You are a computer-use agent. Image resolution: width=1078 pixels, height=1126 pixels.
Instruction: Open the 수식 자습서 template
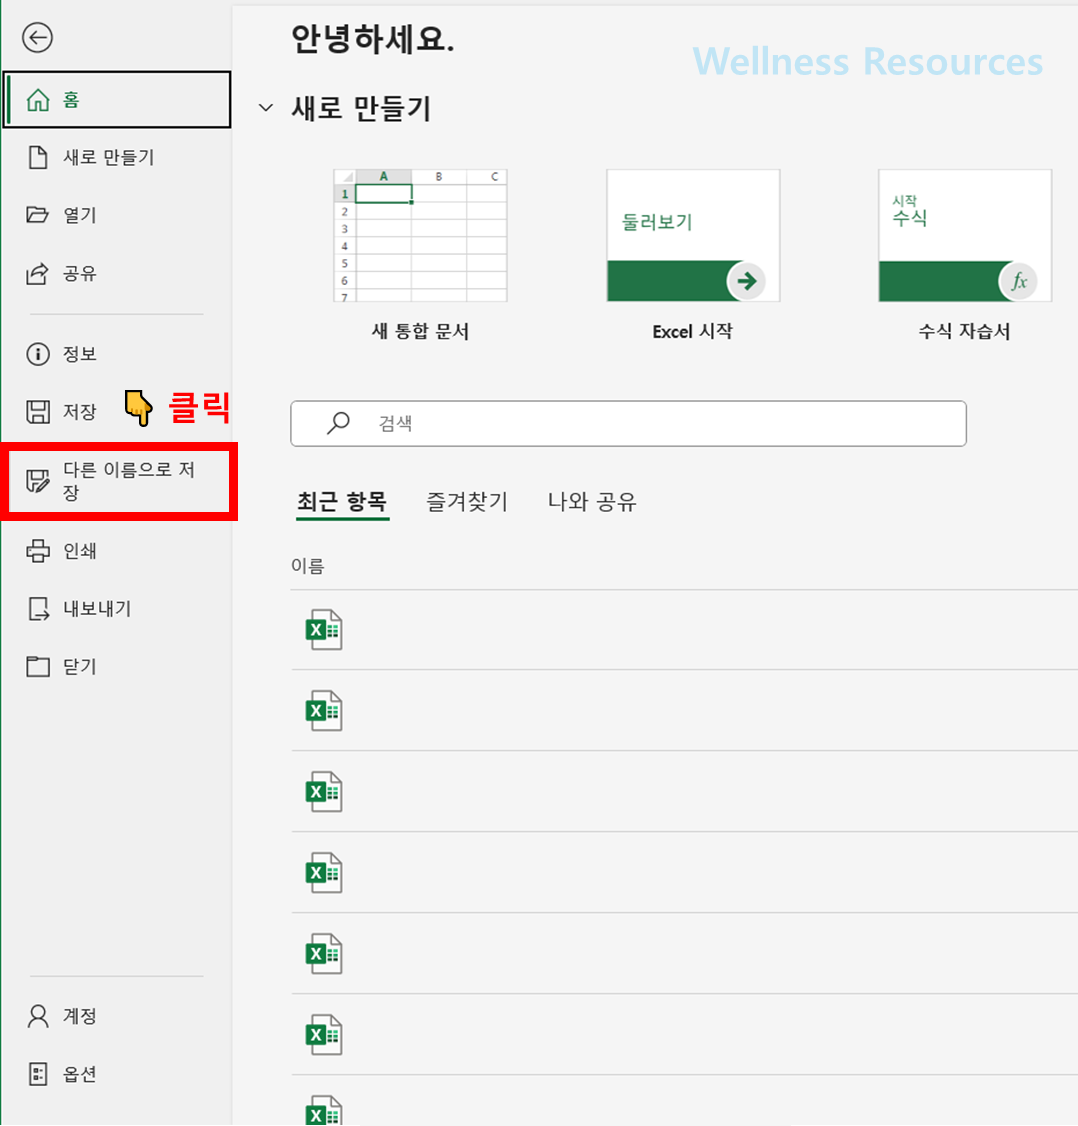click(965, 236)
